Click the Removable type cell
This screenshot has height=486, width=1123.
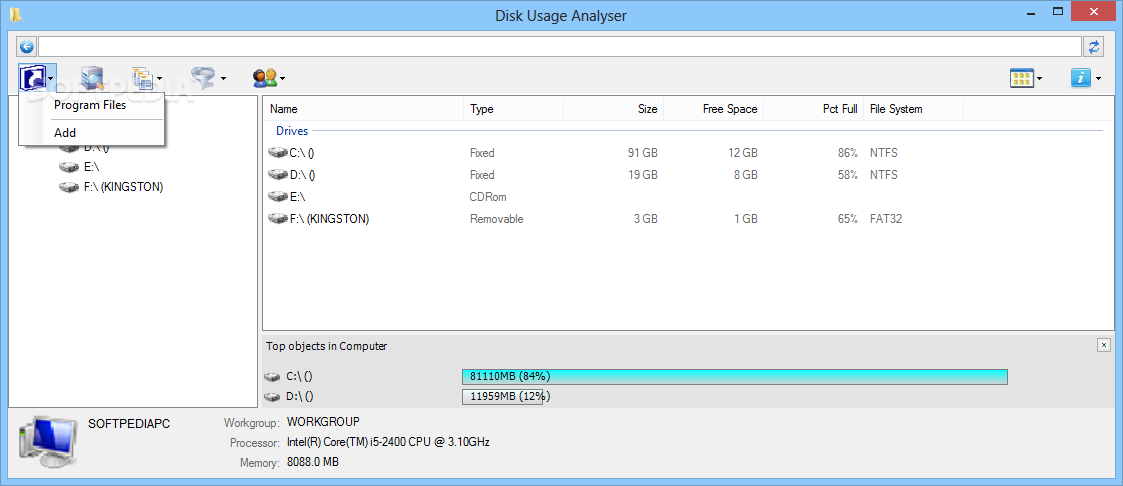[496, 218]
